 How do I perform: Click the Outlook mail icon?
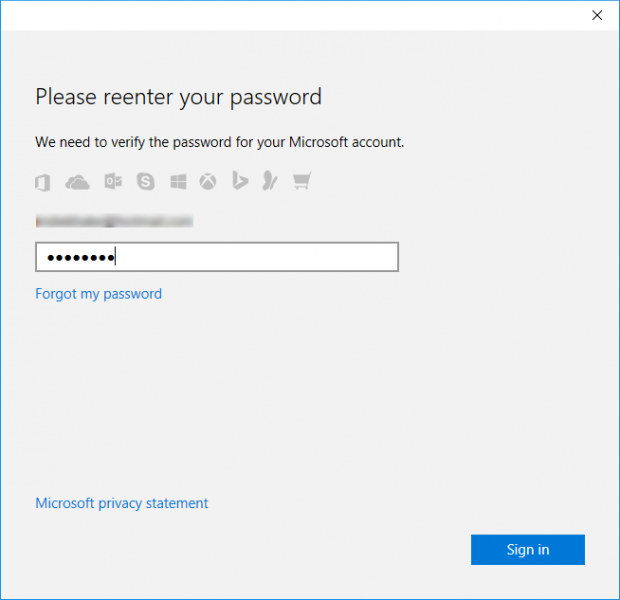pos(113,182)
